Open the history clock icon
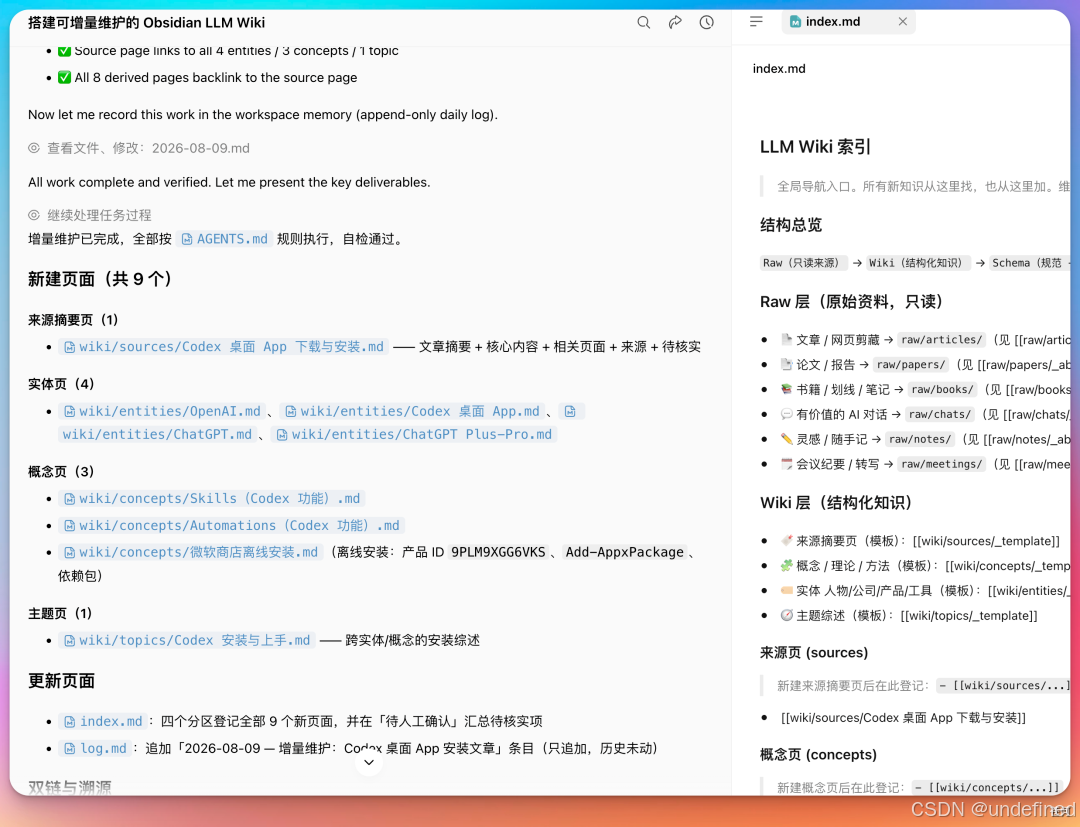This screenshot has height=827, width=1080. (707, 22)
